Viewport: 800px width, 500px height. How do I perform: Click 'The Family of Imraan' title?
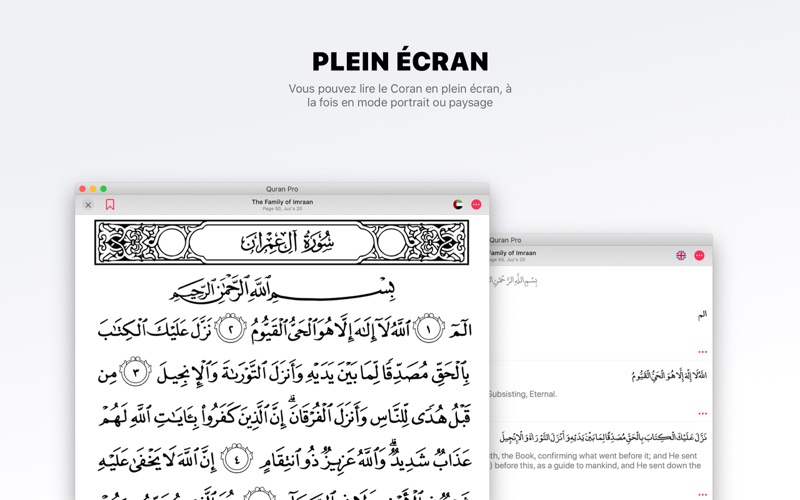point(282,202)
